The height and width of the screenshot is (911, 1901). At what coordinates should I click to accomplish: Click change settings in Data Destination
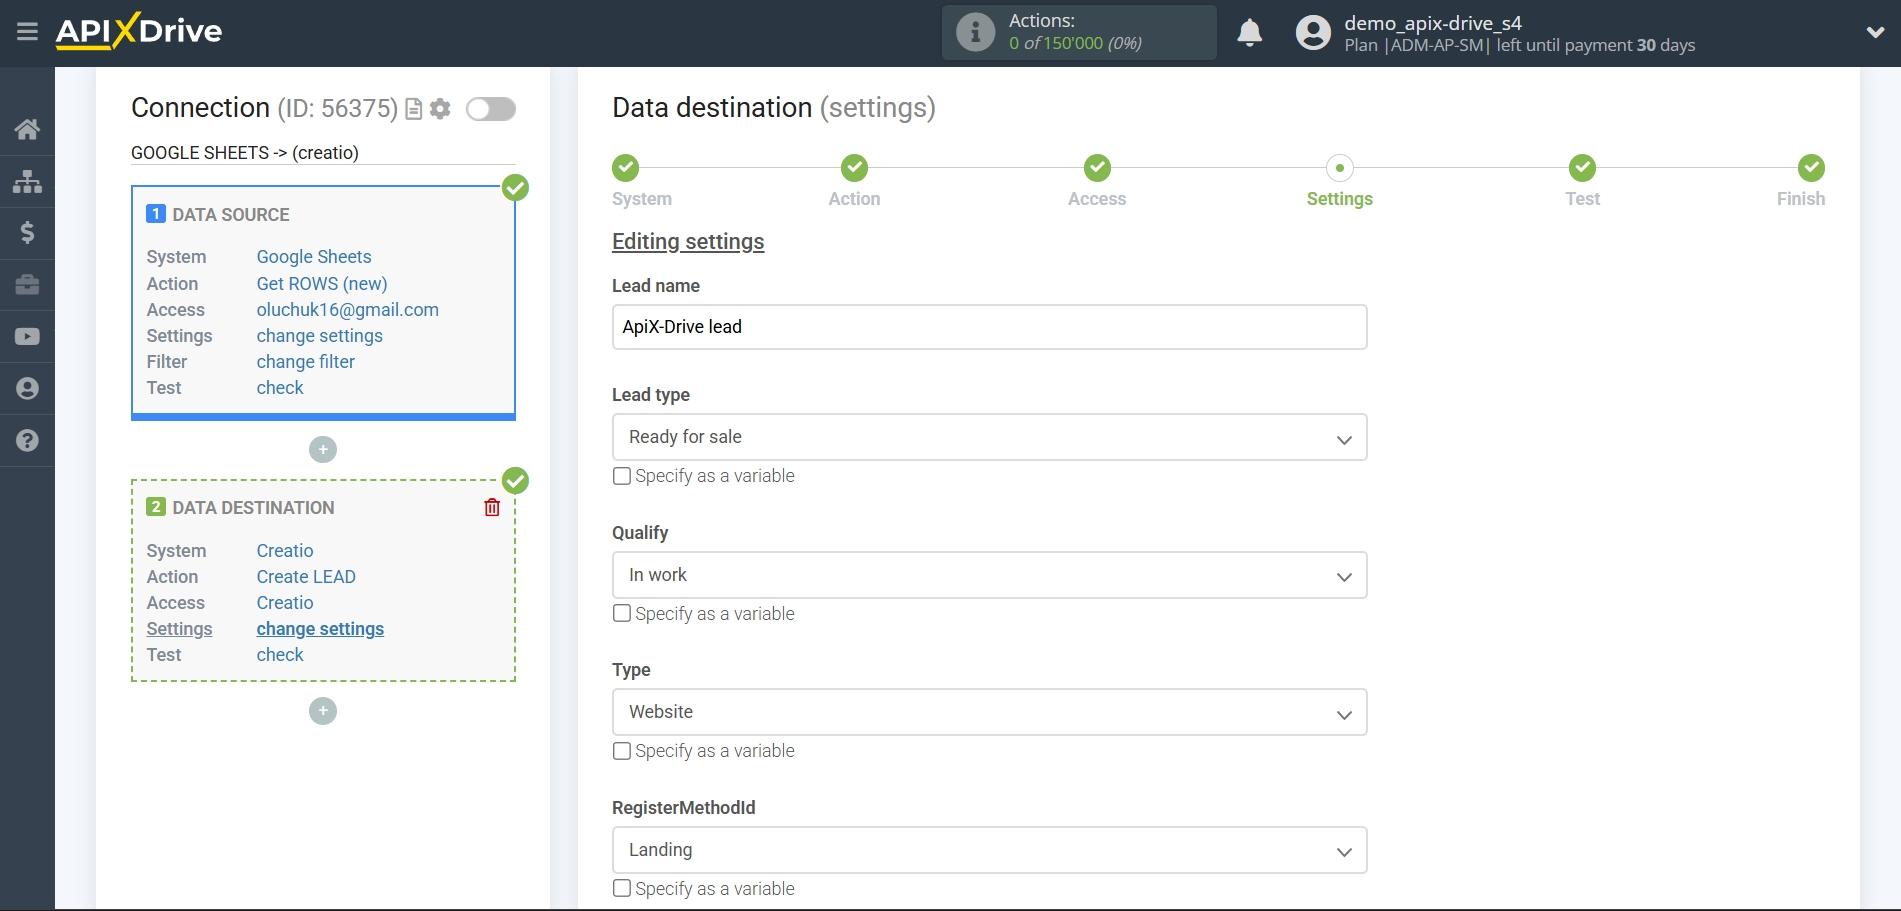320,628
